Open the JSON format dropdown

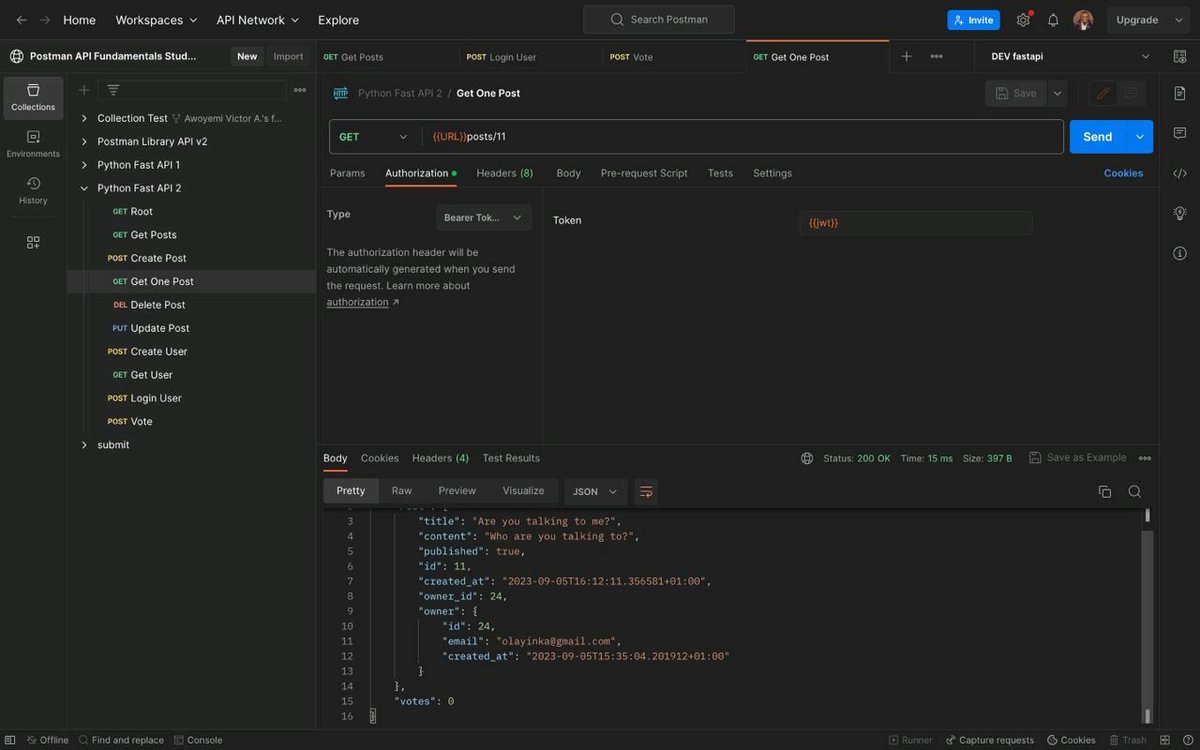pos(596,491)
